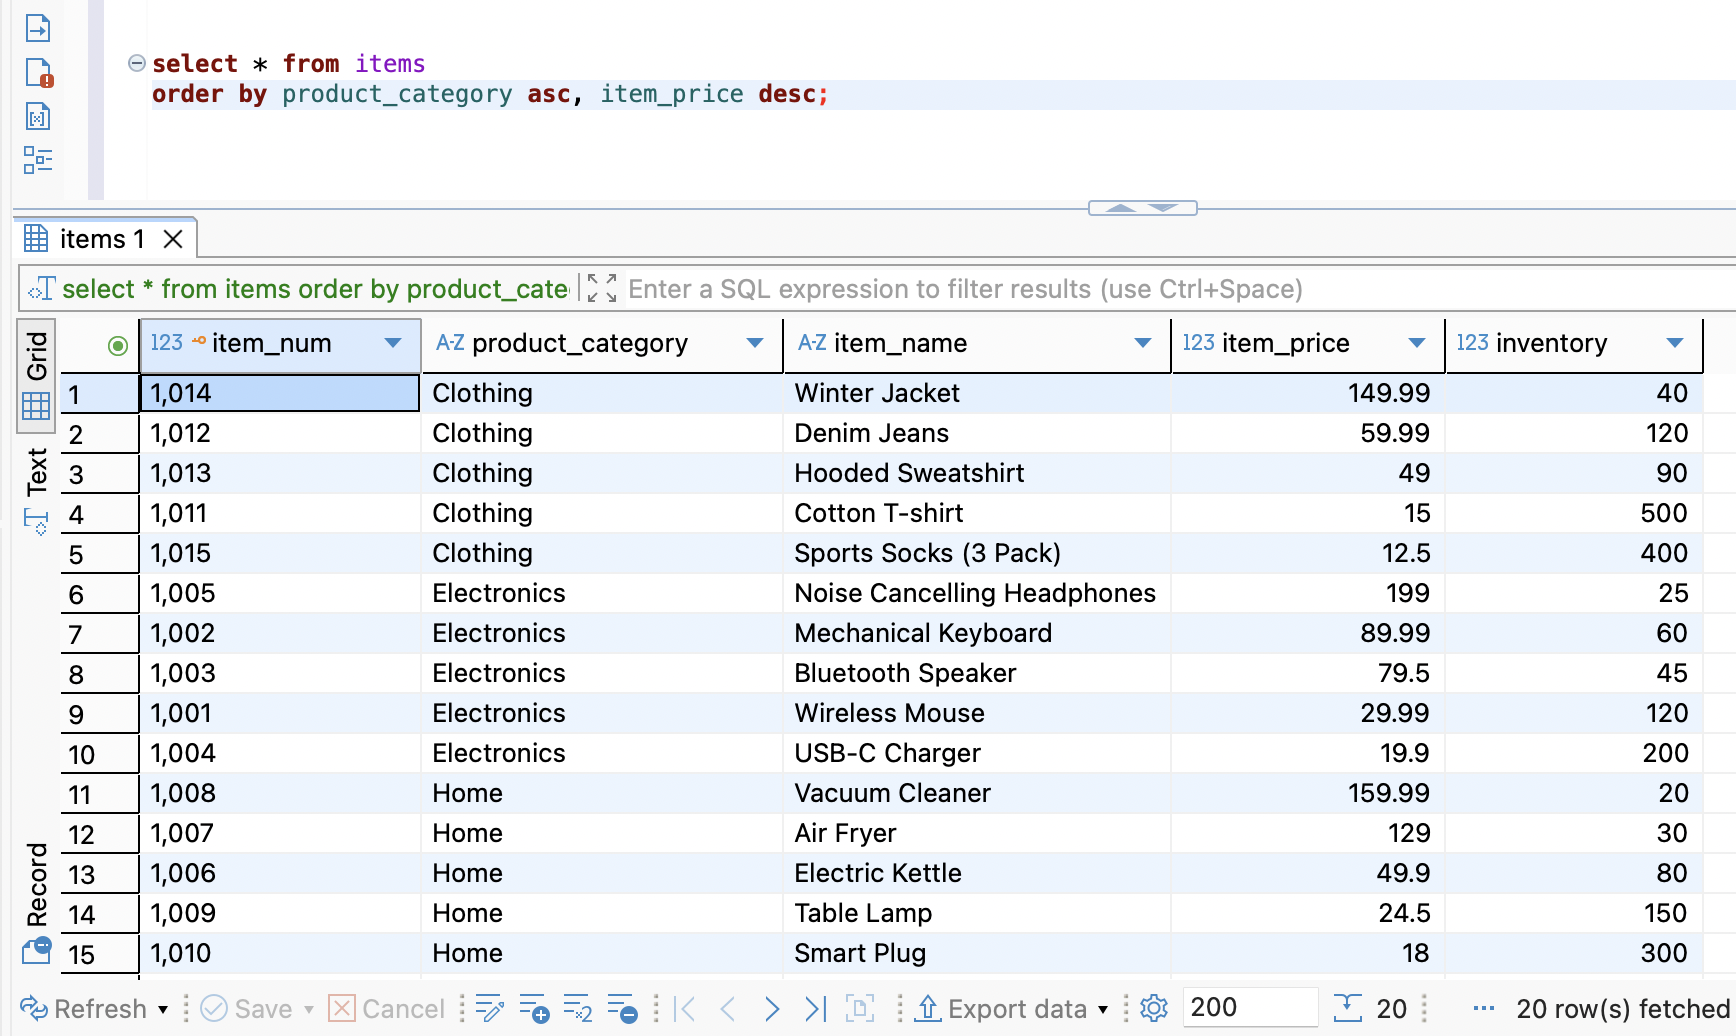Click the Vacuum Cleaner cell
The width and height of the screenshot is (1736, 1036).
point(977,793)
